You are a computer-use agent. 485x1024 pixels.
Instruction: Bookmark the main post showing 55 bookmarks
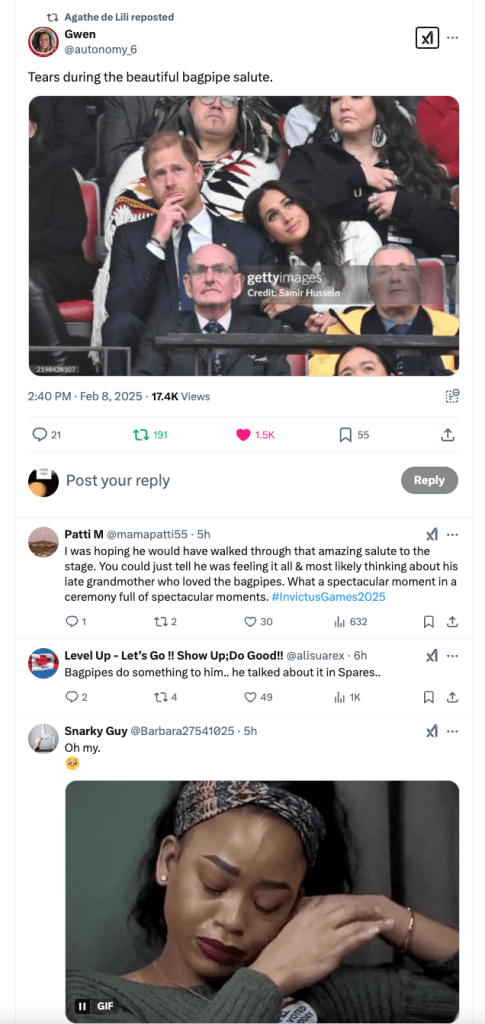coord(345,435)
